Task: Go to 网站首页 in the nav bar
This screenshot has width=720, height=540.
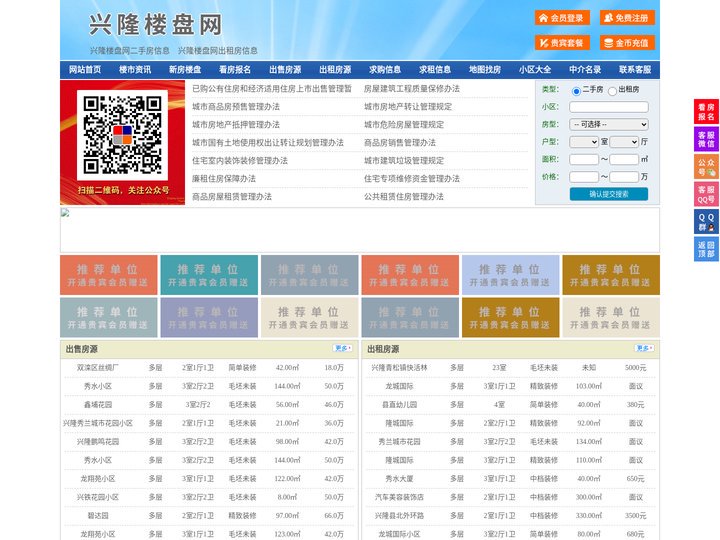Action: (85, 70)
